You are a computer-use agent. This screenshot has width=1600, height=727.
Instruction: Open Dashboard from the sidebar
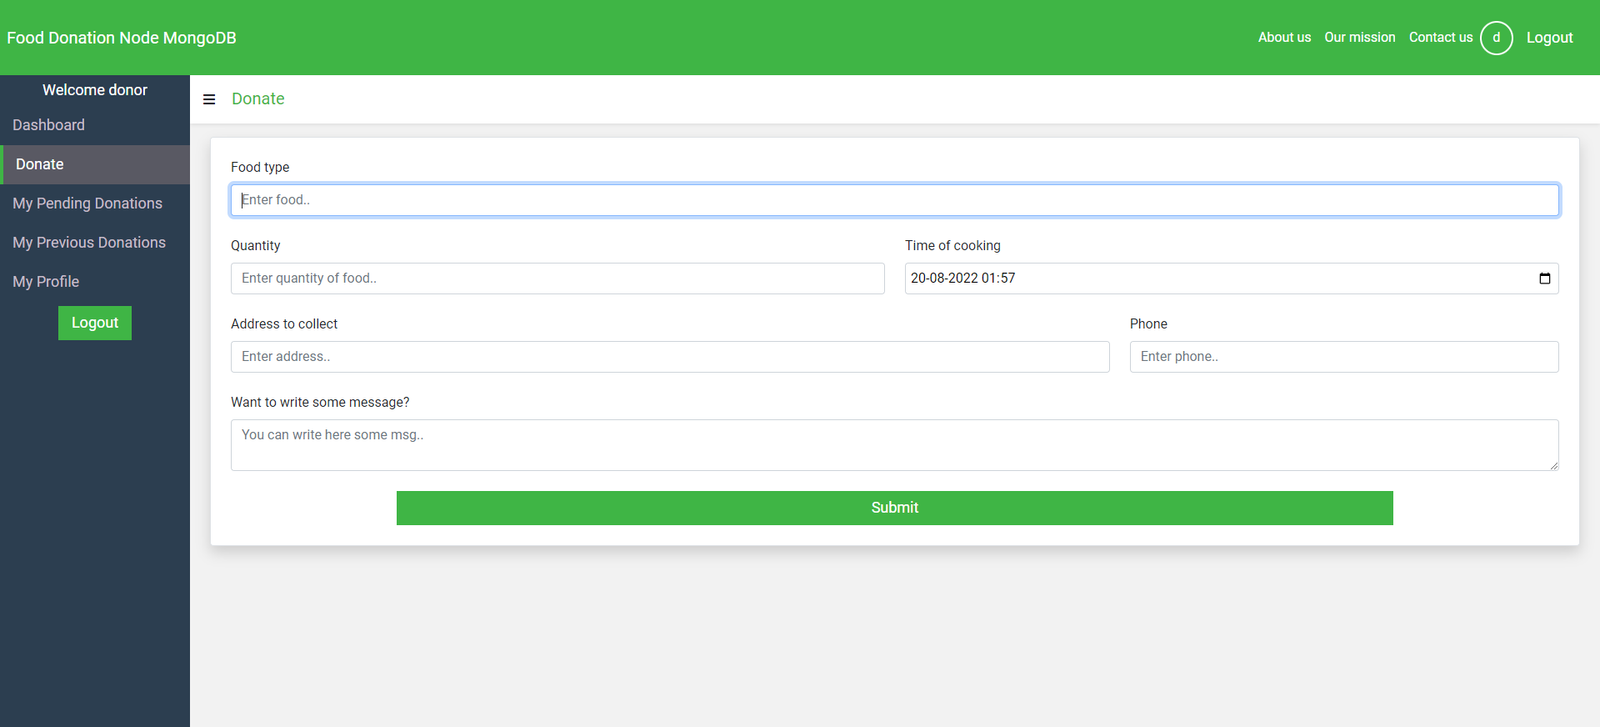point(49,125)
